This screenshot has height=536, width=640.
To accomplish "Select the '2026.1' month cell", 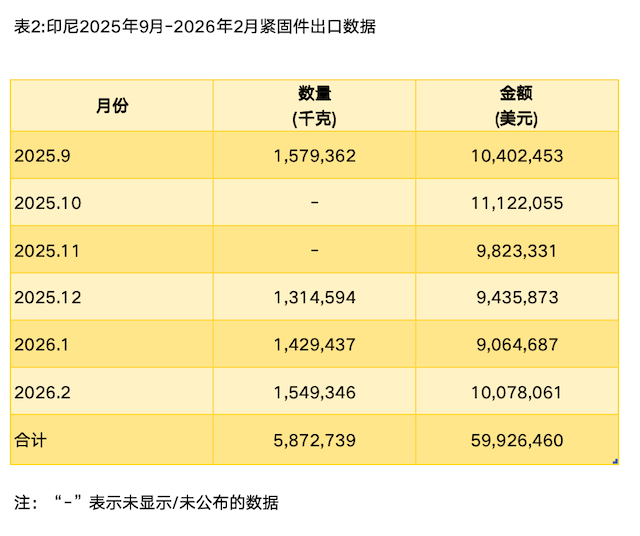I will coord(112,344).
